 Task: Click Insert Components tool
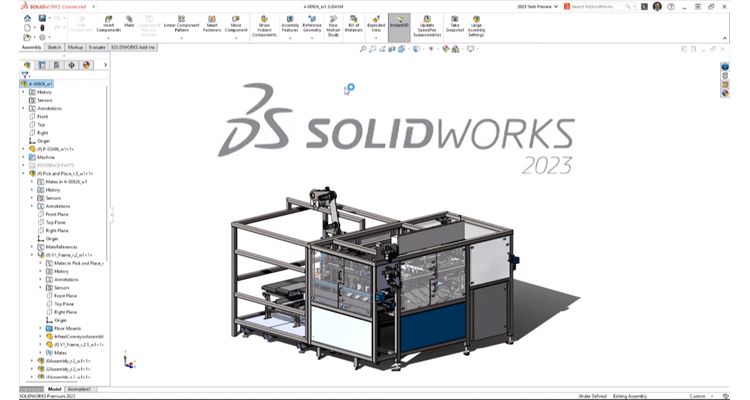tap(109, 24)
